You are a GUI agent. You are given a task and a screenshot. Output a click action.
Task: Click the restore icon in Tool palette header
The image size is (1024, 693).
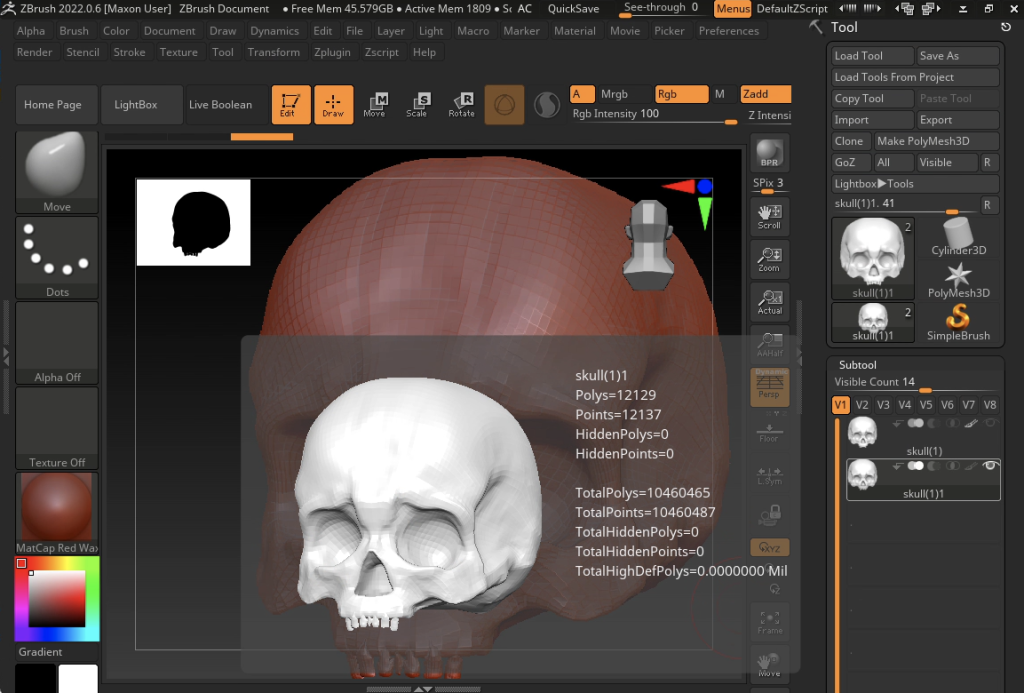(1006, 27)
